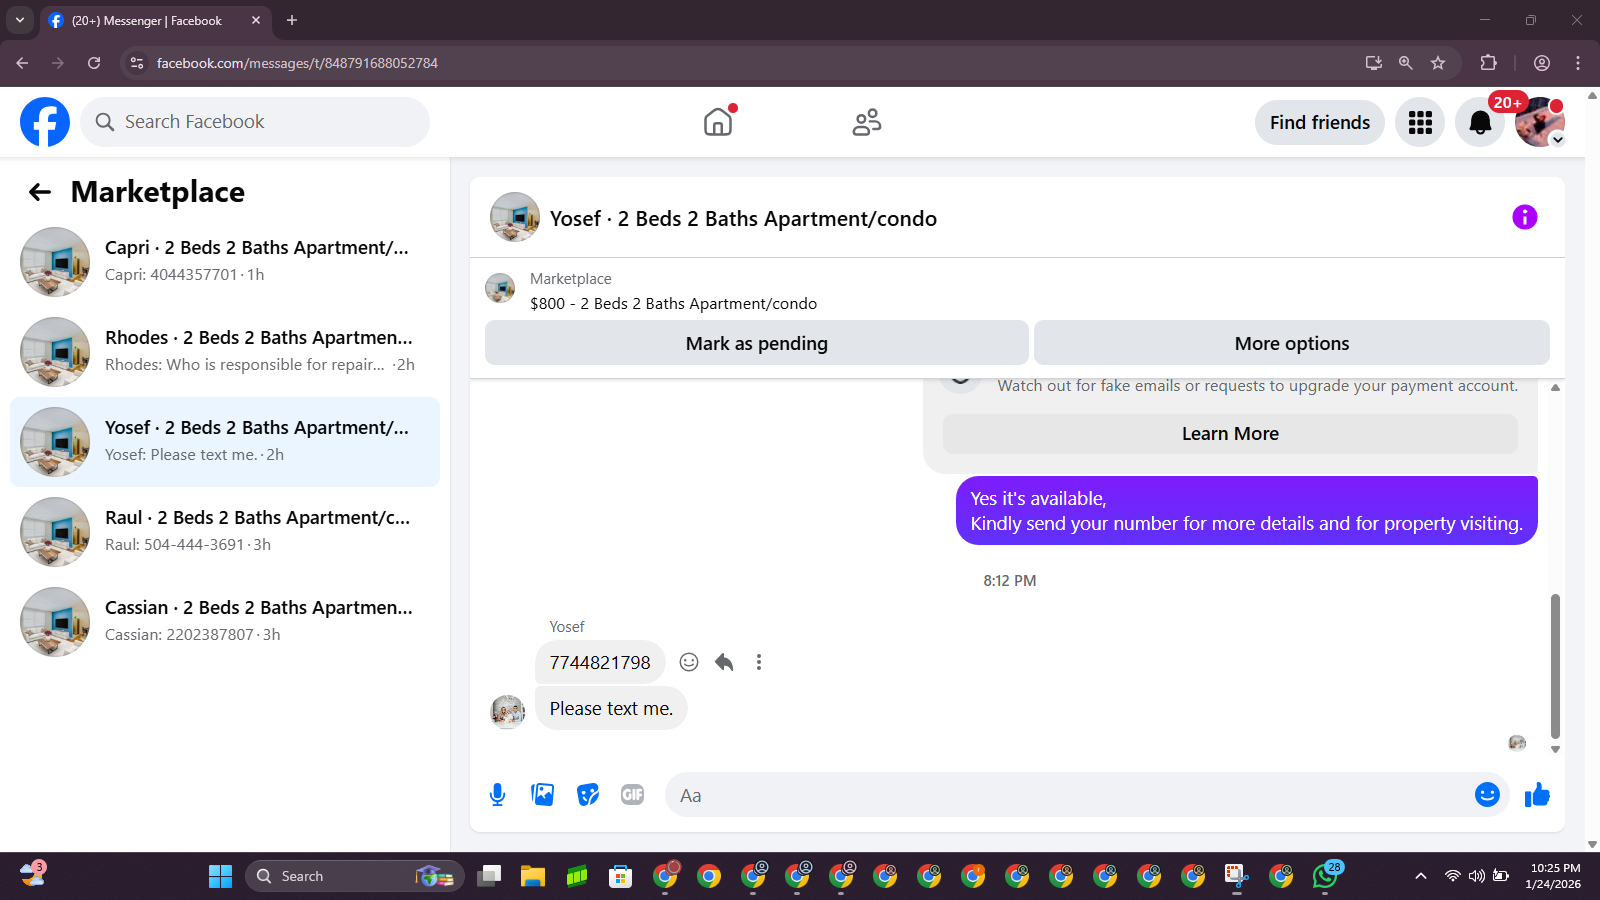Click the Learn More button
The image size is (1600, 900).
(1230, 434)
